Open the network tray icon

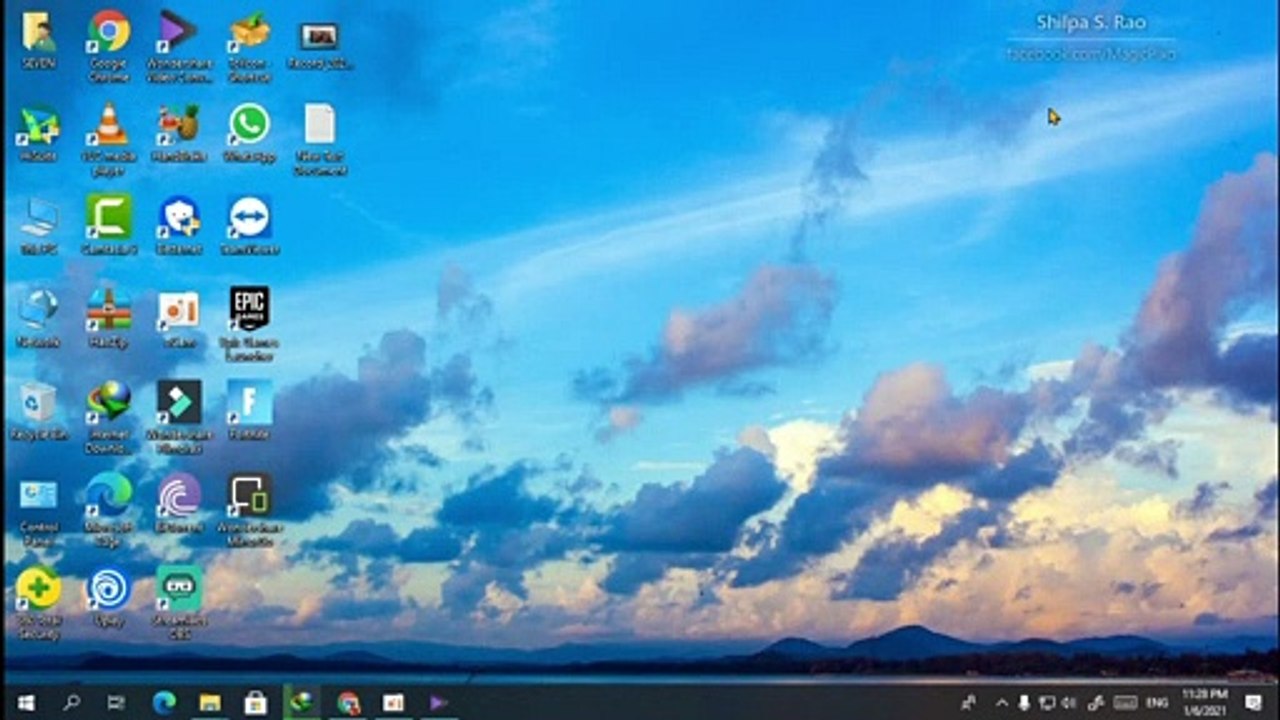click(x=1047, y=703)
